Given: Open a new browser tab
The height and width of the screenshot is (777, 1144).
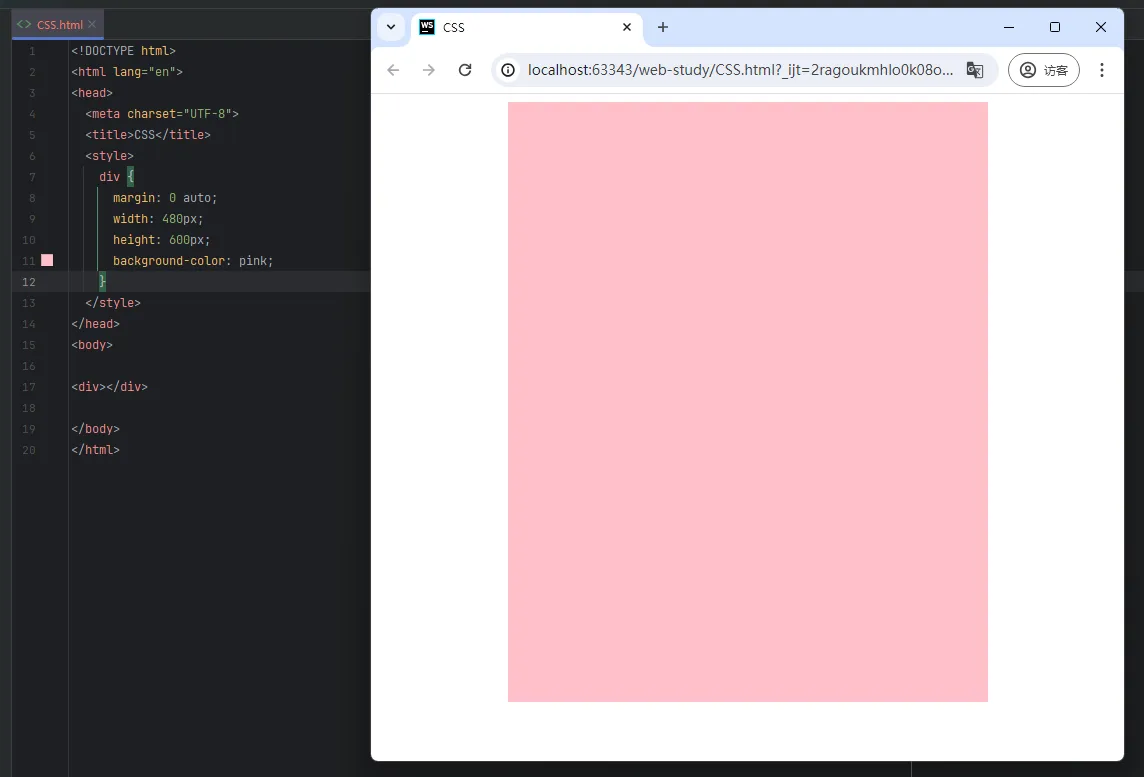Looking at the screenshot, I should [x=662, y=27].
